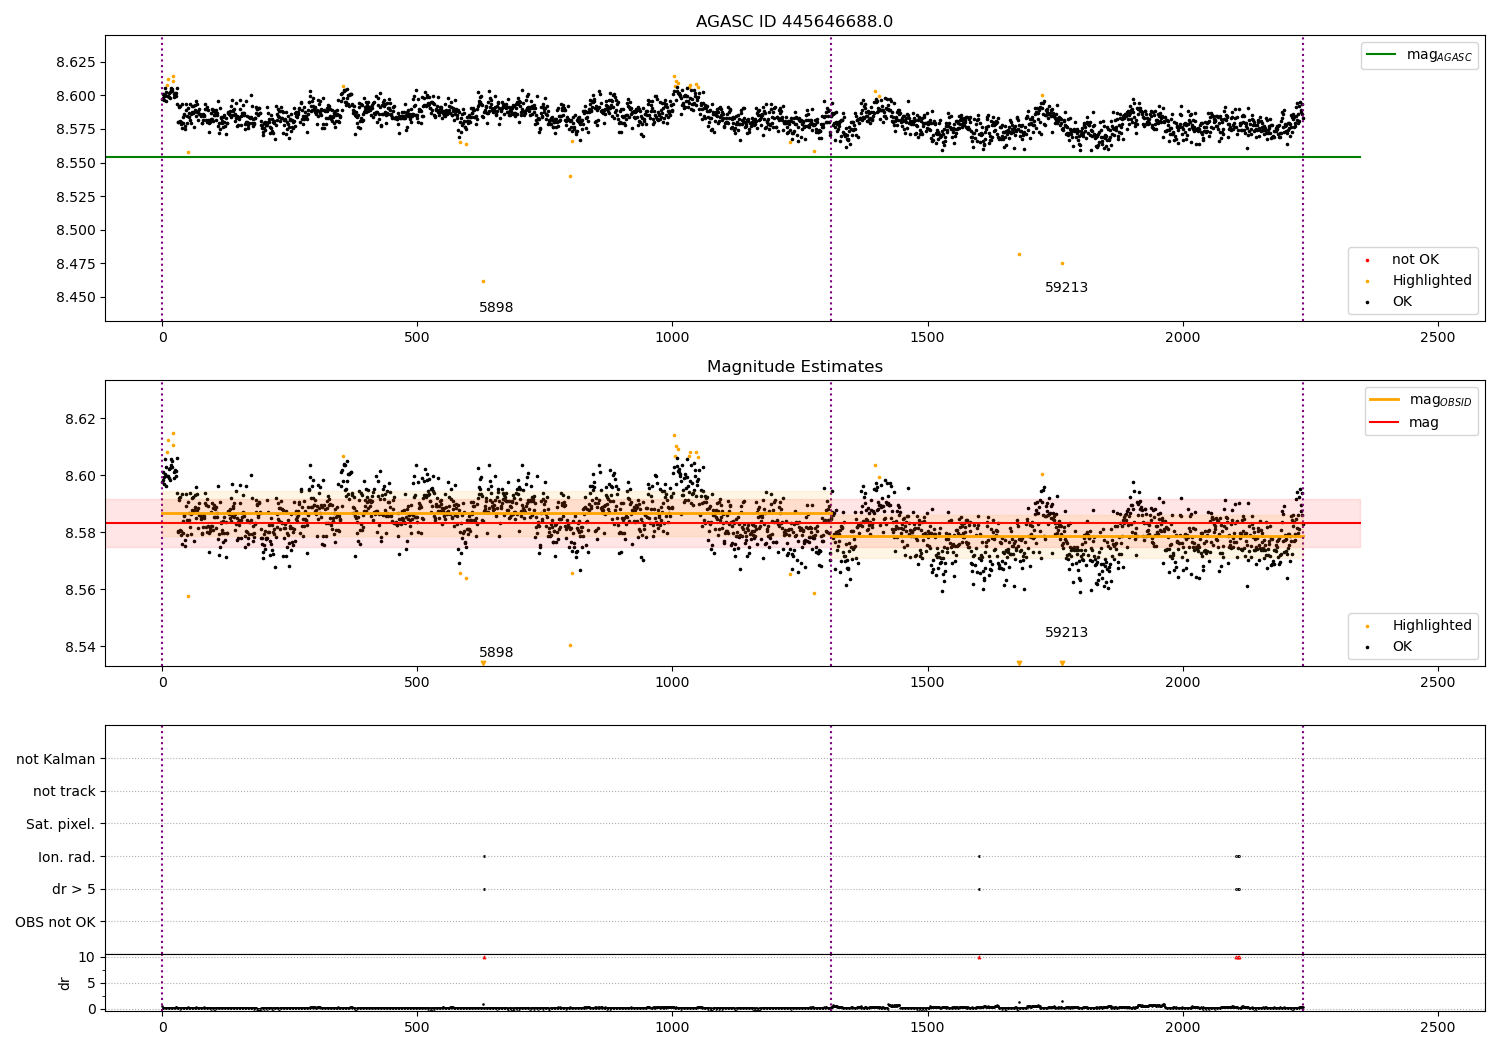Click the 2500 x-tick under the top plot
This screenshot has height=1050, width=1500.
tap(1438, 338)
